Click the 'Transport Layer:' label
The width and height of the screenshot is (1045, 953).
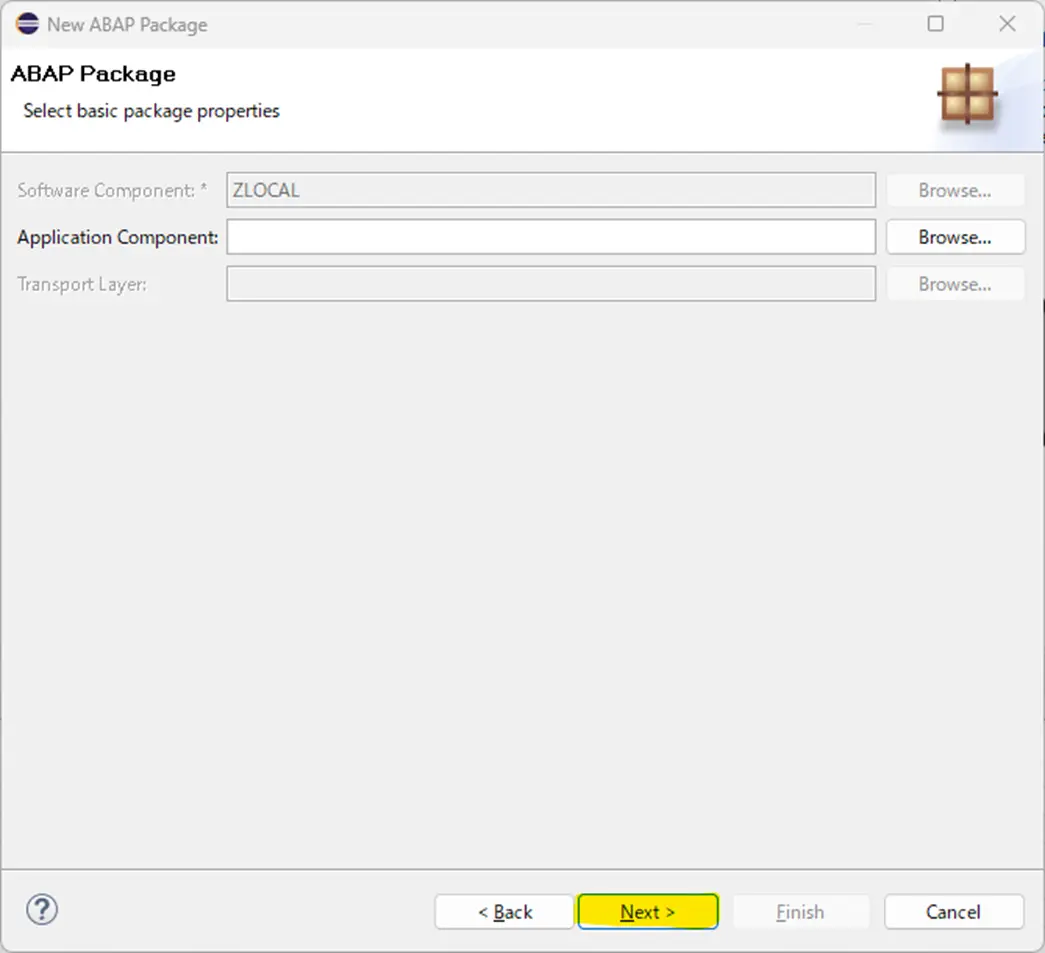[82, 285]
